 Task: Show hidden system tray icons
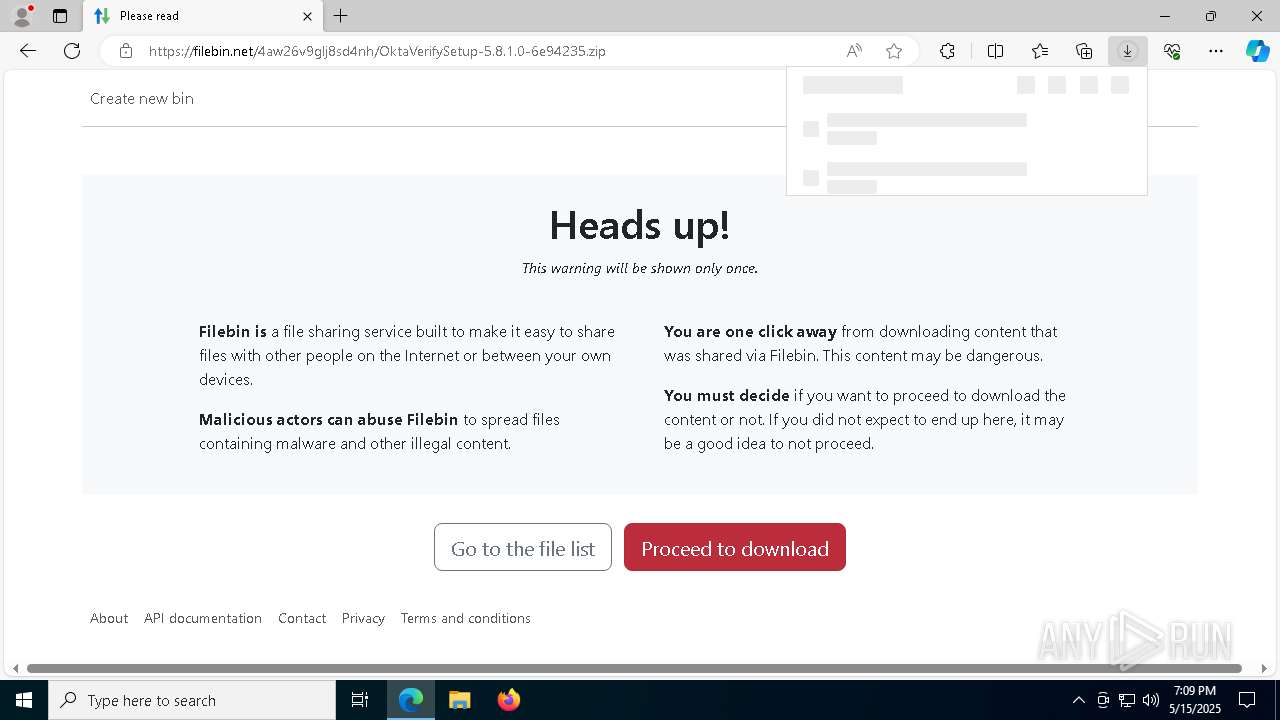coord(1078,700)
